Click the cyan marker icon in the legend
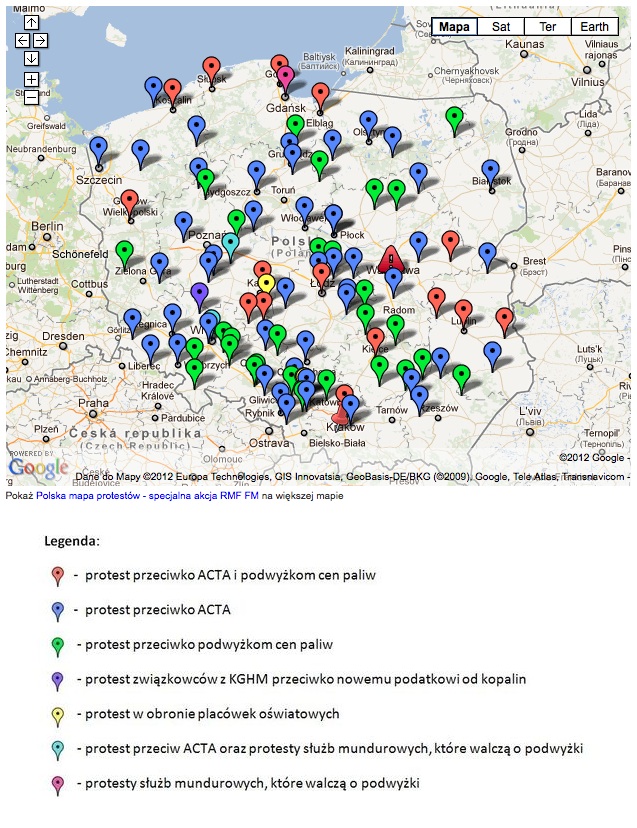 click(x=58, y=750)
